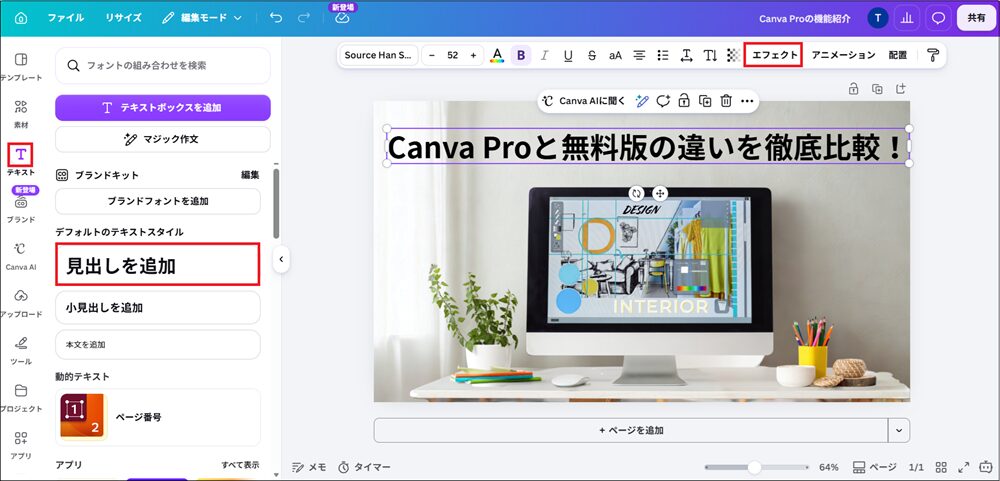1000x481 pixels.
Task: Click テキストボックスを追加 button
Action: coord(163,108)
